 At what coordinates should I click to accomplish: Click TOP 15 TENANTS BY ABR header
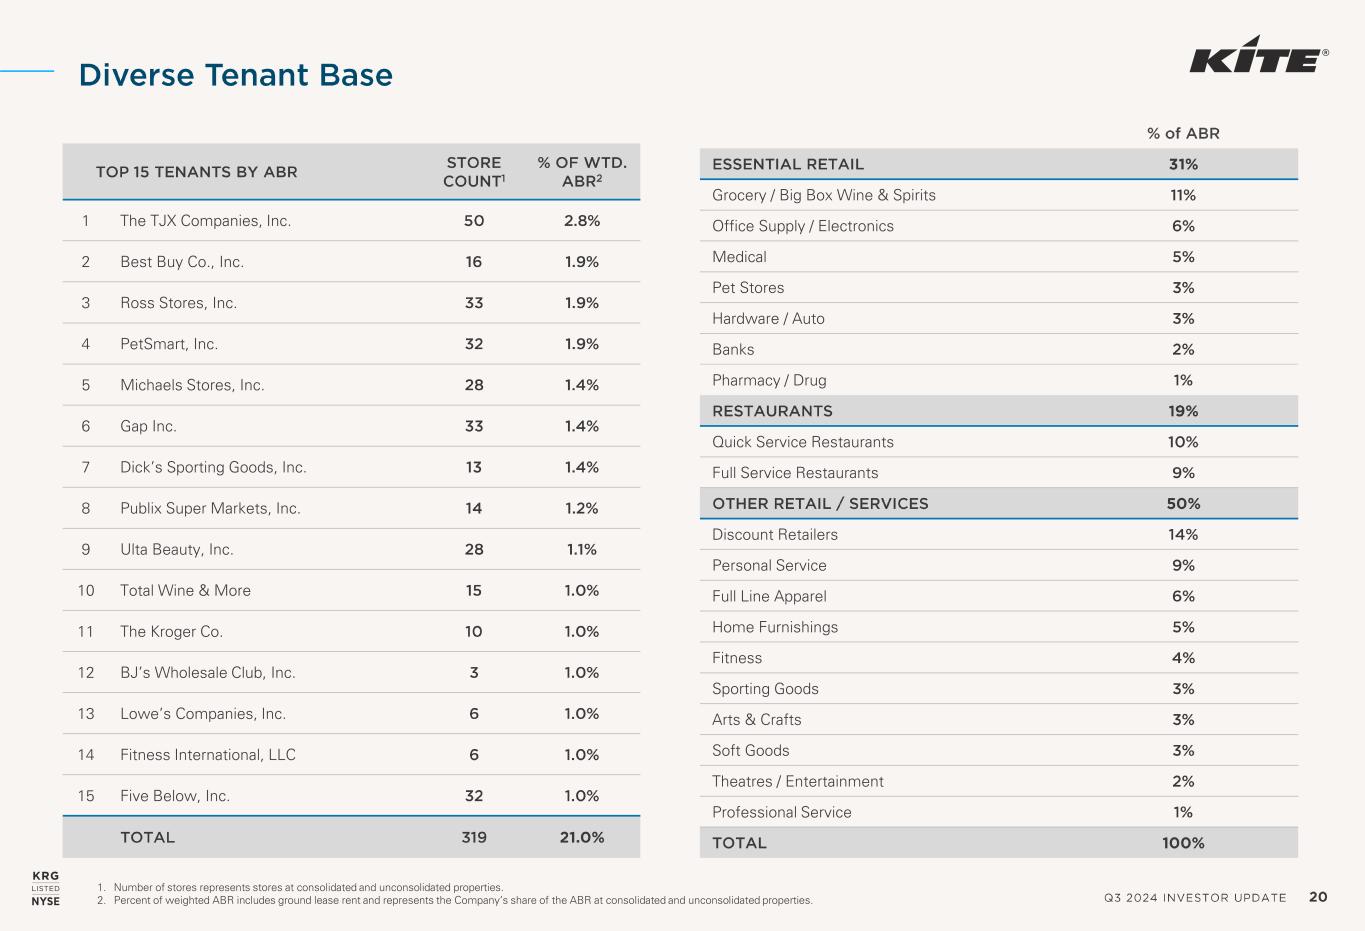[x=196, y=172]
